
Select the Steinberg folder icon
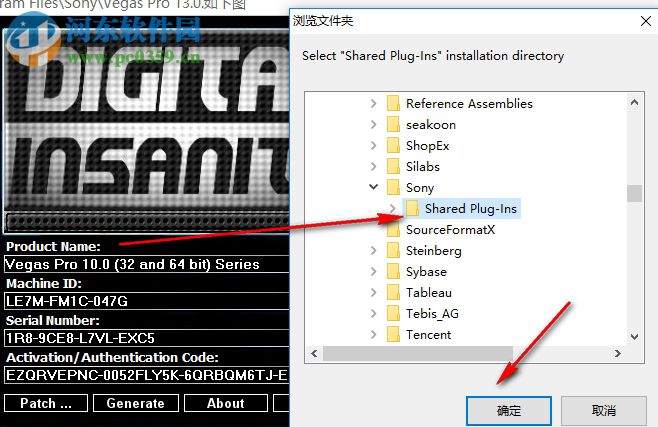click(x=393, y=250)
